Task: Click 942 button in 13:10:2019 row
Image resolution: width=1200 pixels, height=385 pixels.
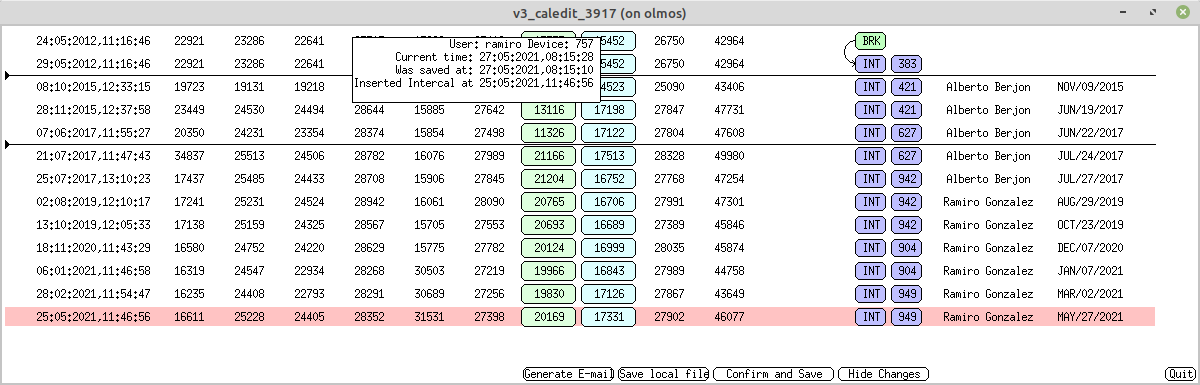Action: click(x=906, y=225)
